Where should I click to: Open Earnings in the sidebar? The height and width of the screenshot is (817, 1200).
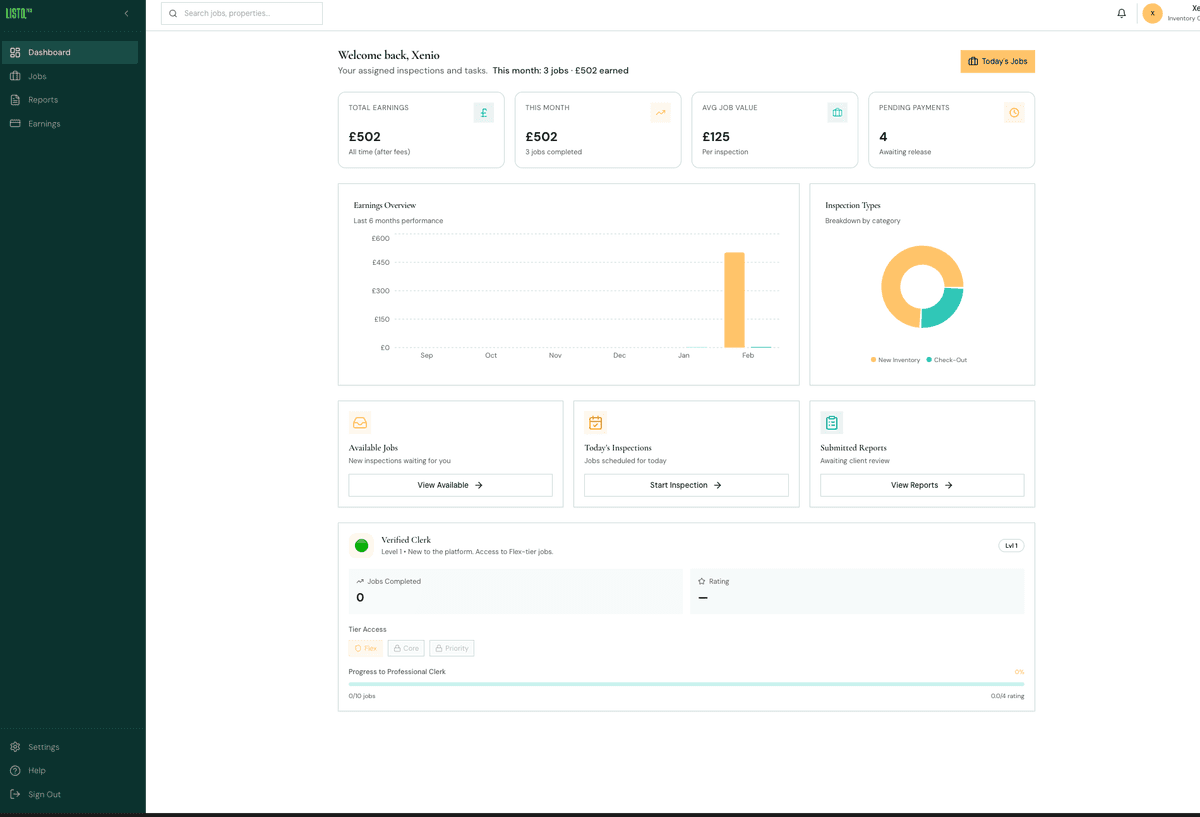[x=70, y=124]
